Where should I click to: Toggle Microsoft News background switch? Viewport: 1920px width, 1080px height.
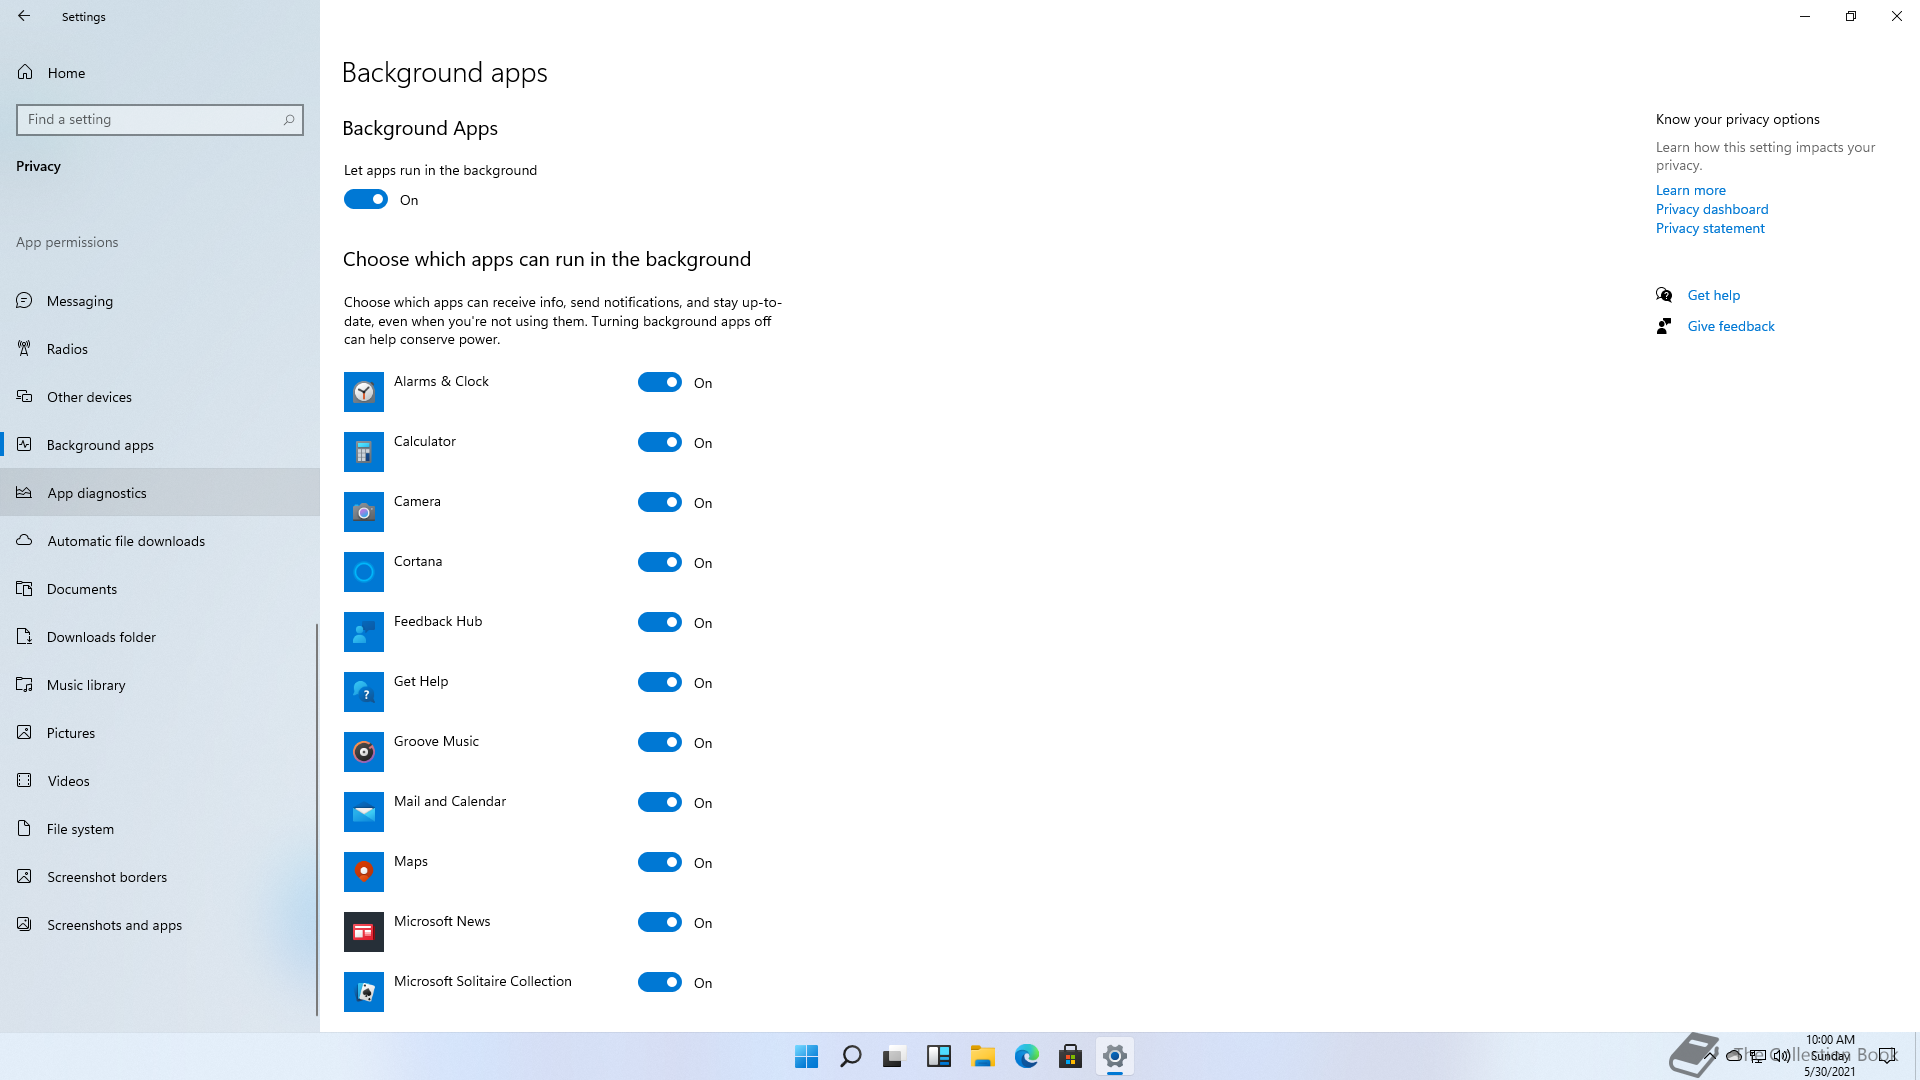[x=660, y=922]
